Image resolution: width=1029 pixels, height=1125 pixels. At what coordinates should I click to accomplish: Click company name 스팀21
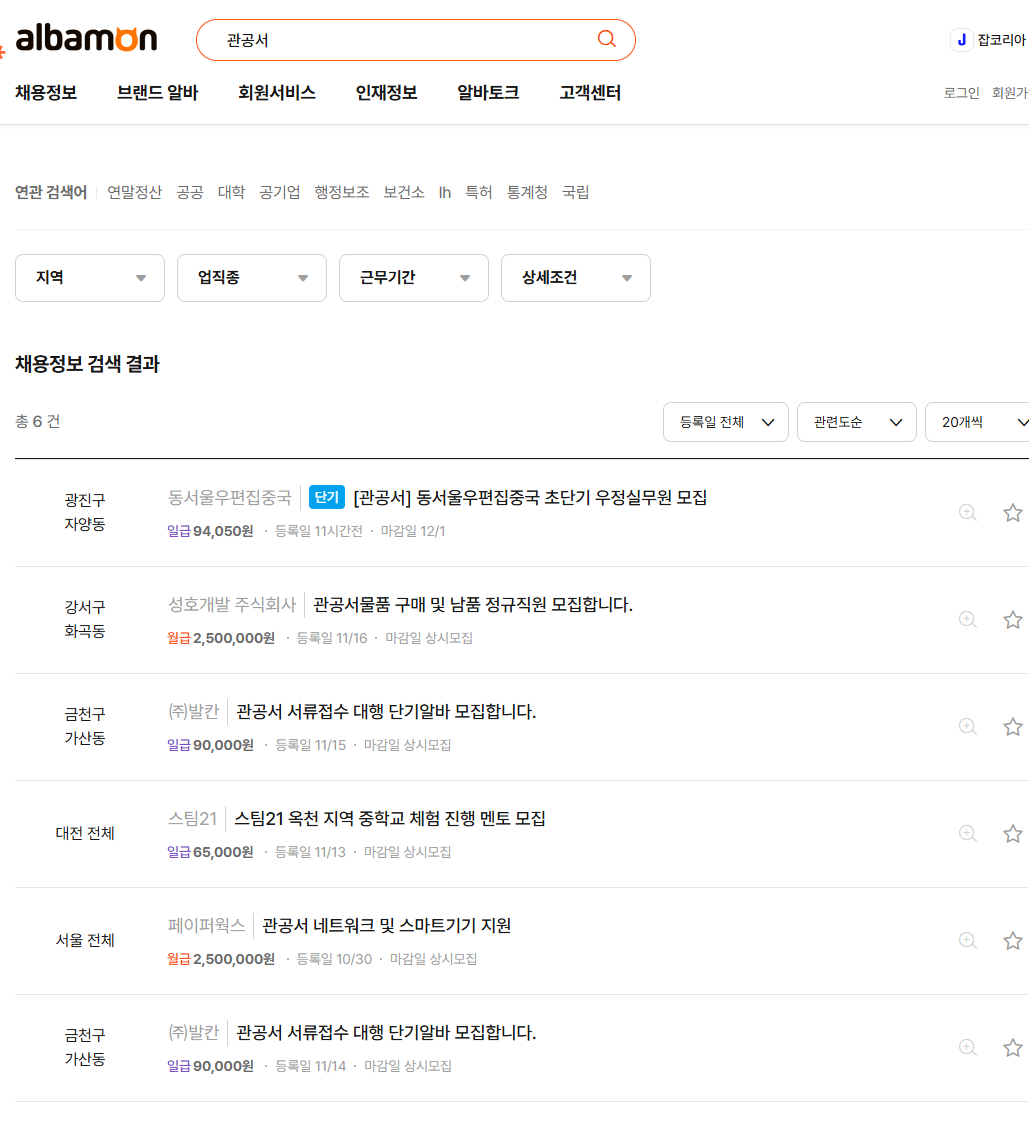click(x=192, y=818)
